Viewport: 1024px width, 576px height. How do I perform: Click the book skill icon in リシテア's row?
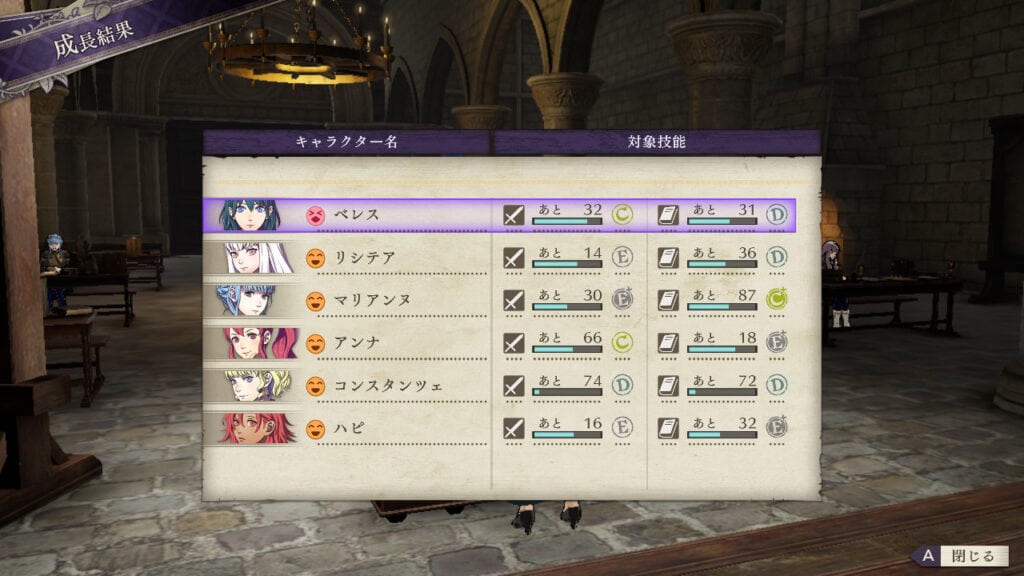667,258
